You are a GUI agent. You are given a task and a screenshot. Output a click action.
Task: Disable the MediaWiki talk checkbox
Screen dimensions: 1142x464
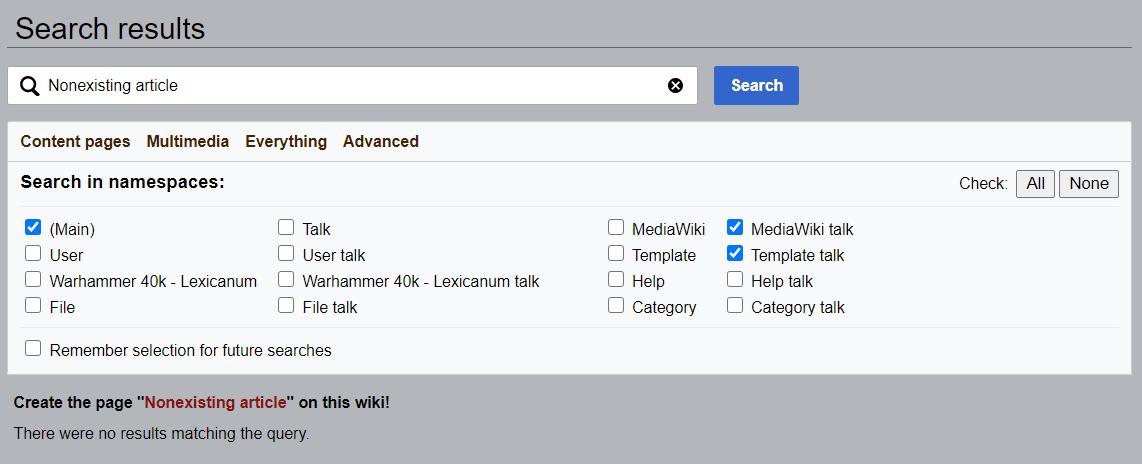click(735, 228)
